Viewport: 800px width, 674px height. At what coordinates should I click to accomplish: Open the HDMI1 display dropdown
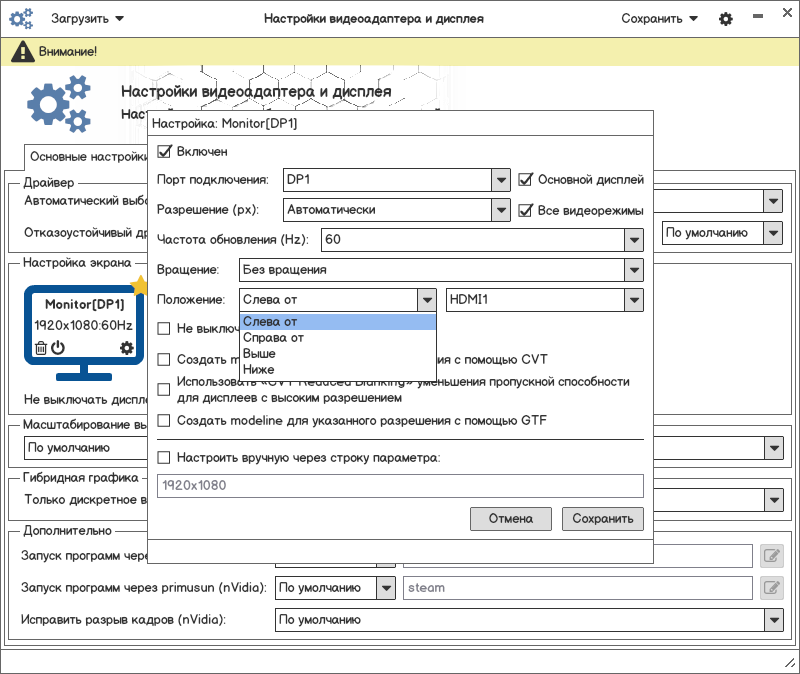(632, 300)
